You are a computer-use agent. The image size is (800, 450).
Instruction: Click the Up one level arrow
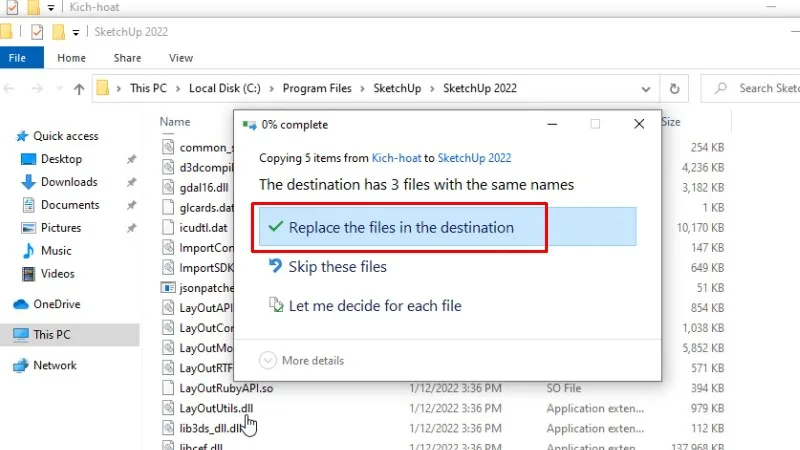pyautogui.click(x=79, y=89)
